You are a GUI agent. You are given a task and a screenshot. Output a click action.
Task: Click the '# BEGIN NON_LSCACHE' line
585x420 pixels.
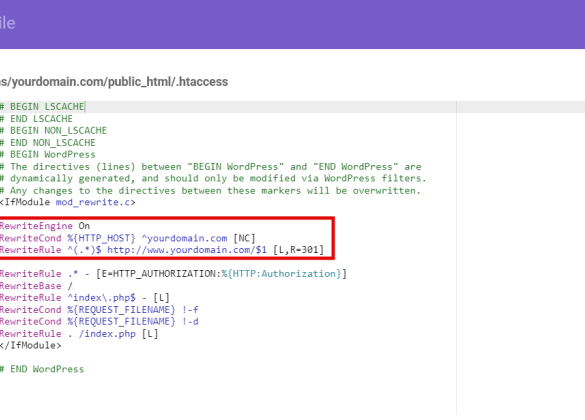click(53, 131)
